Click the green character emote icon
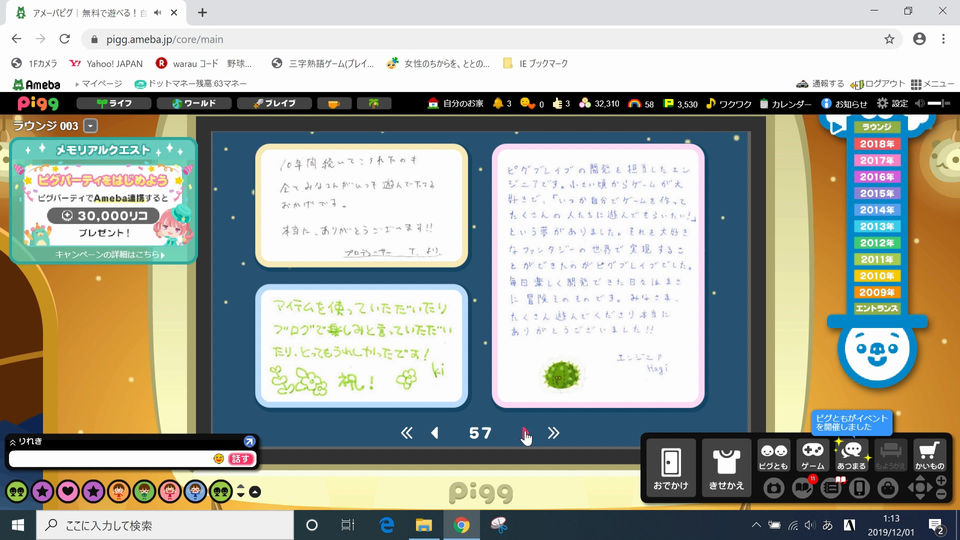 pos(144,491)
